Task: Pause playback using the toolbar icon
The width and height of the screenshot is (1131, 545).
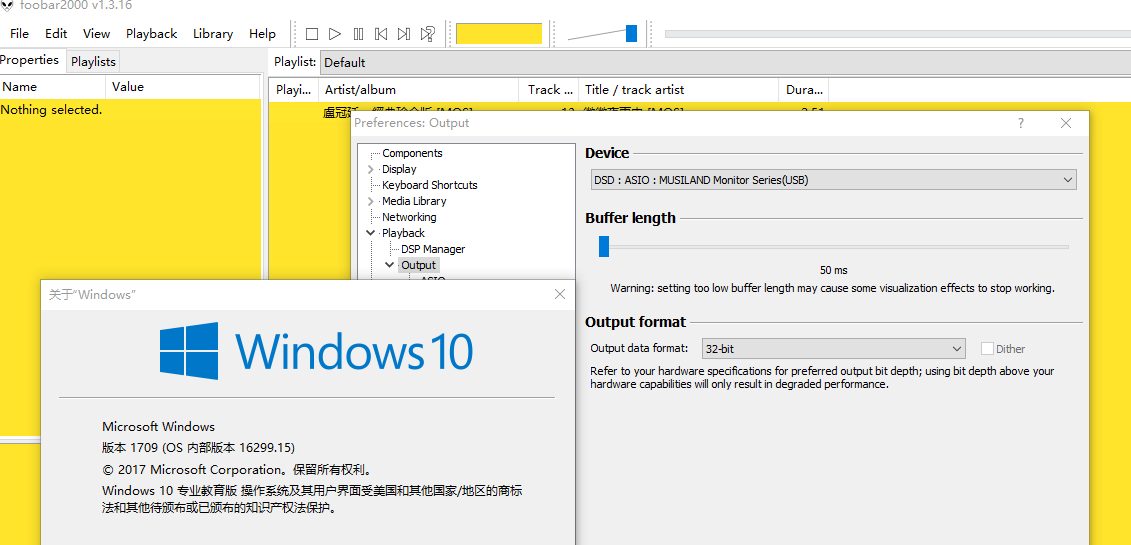Action: tap(358, 34)
